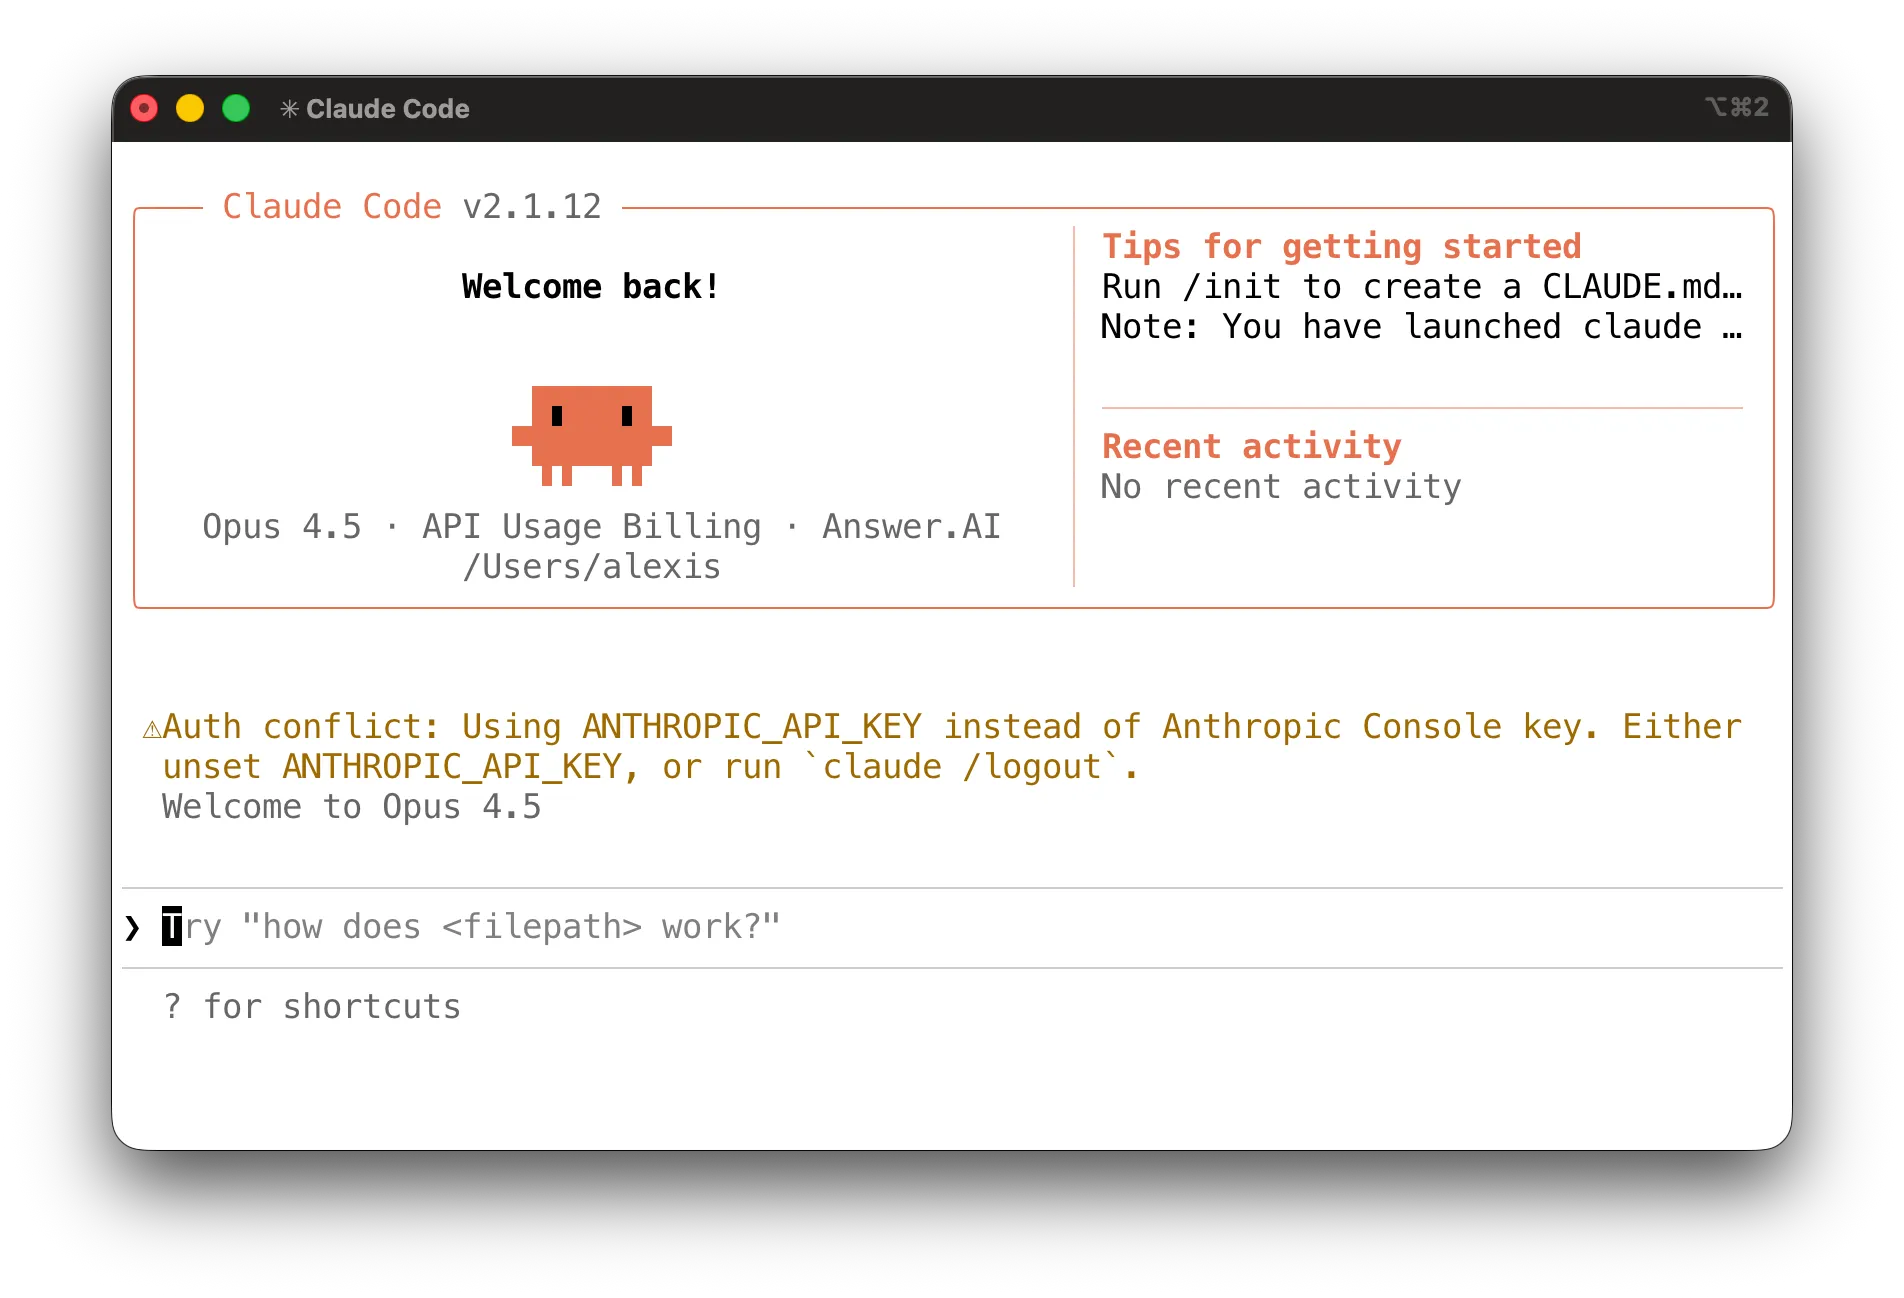This screenshot has width=1904, height=1298.
Task: Click the "Tips for getting started" heading
Action: tap(1342, 246)
